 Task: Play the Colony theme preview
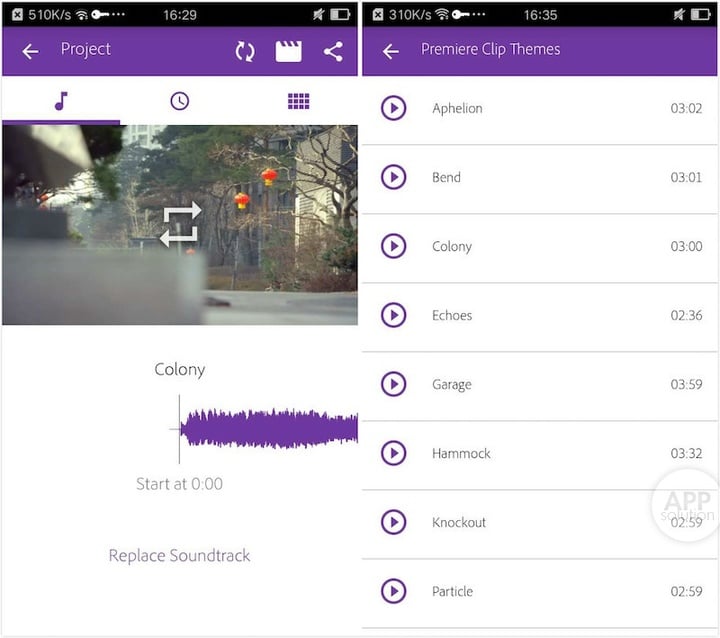coord(394,246)
